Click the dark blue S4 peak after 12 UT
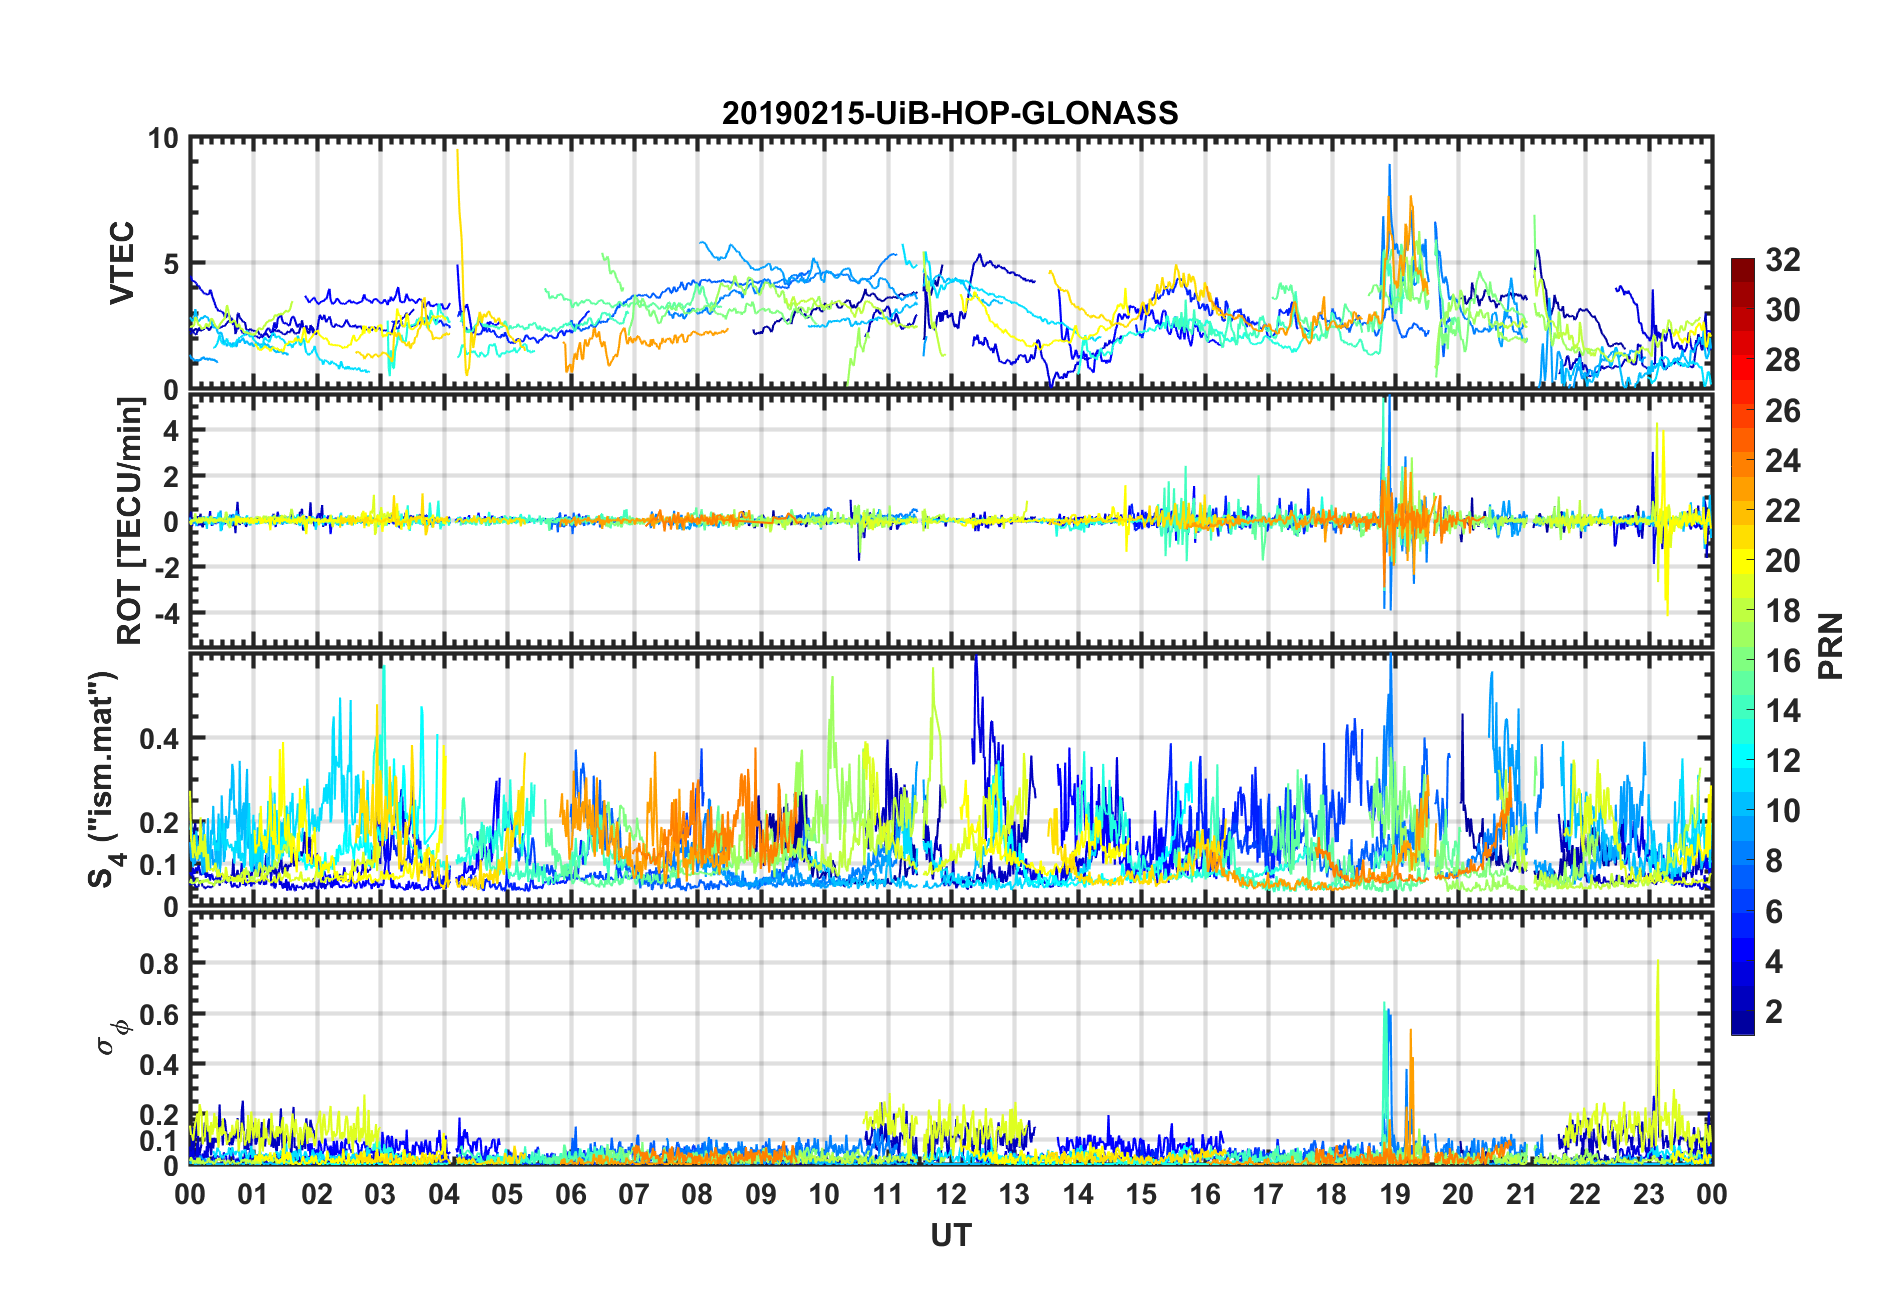1902x1292 pixels. tap(976, 700)
